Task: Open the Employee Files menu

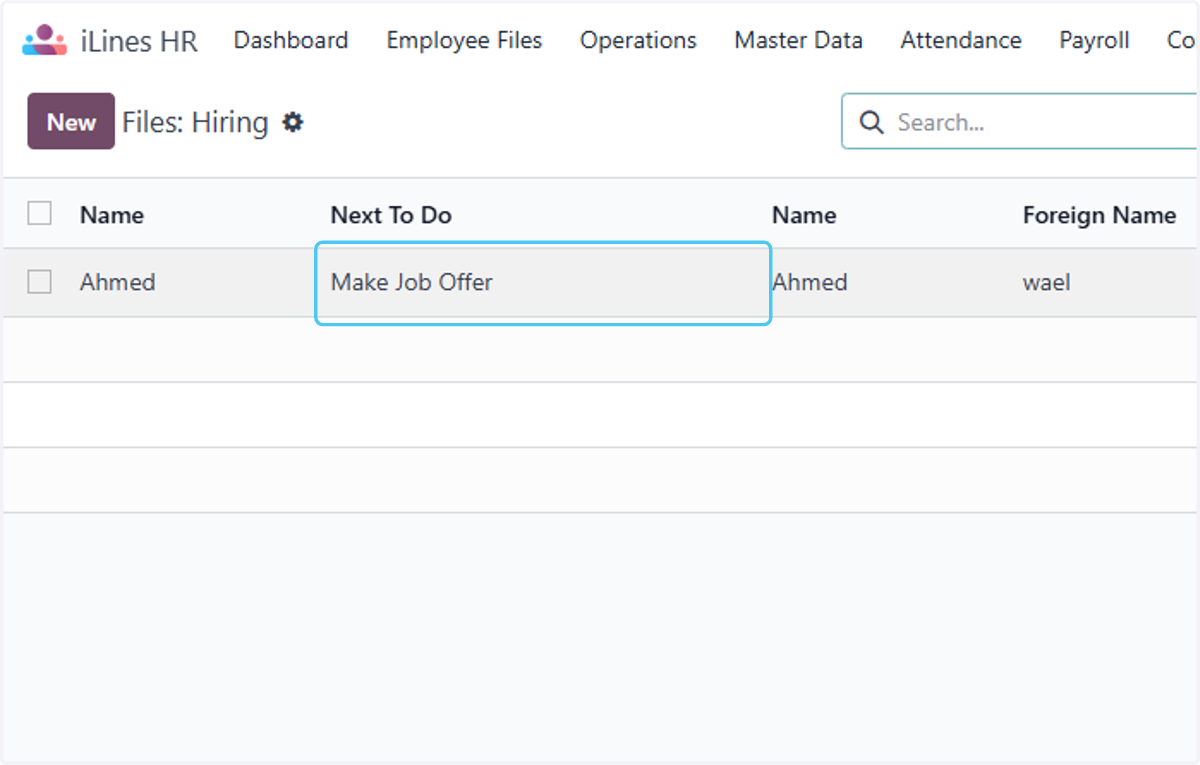Action: click(x=464, y=40)
